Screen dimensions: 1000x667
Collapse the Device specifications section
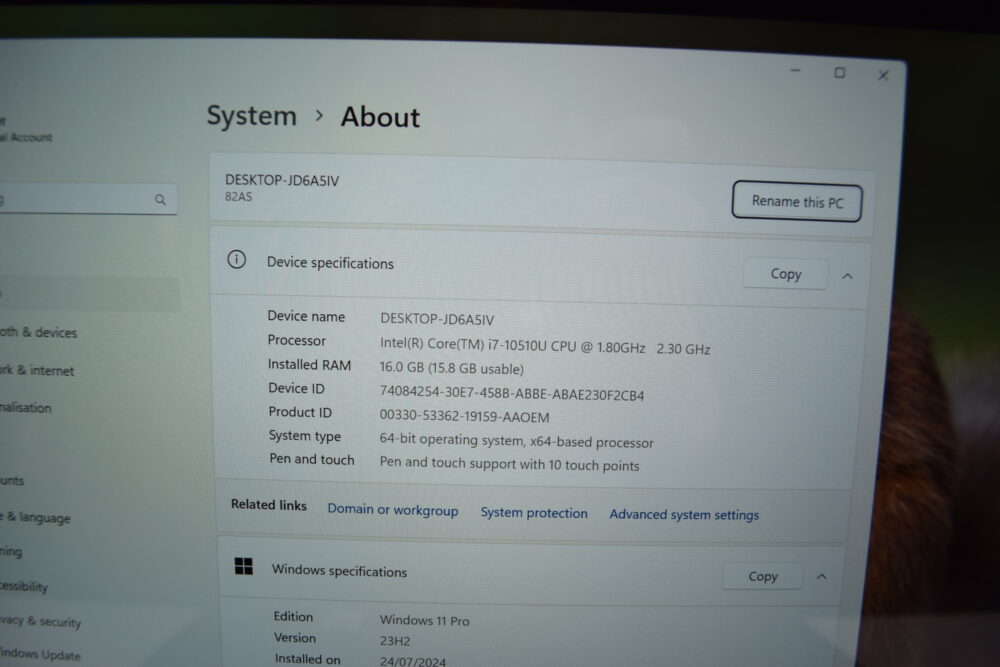pos(847,276)
